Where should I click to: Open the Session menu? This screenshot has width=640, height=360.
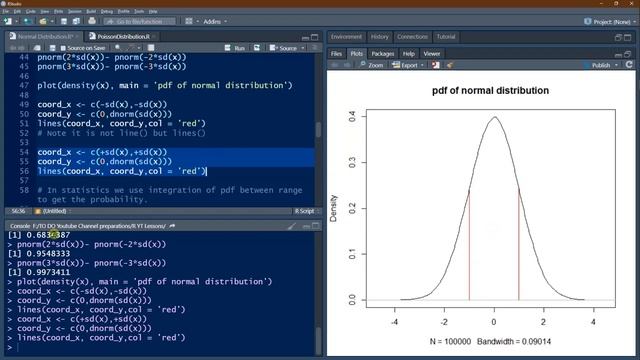pyautogui.click(x=74, y=11)
